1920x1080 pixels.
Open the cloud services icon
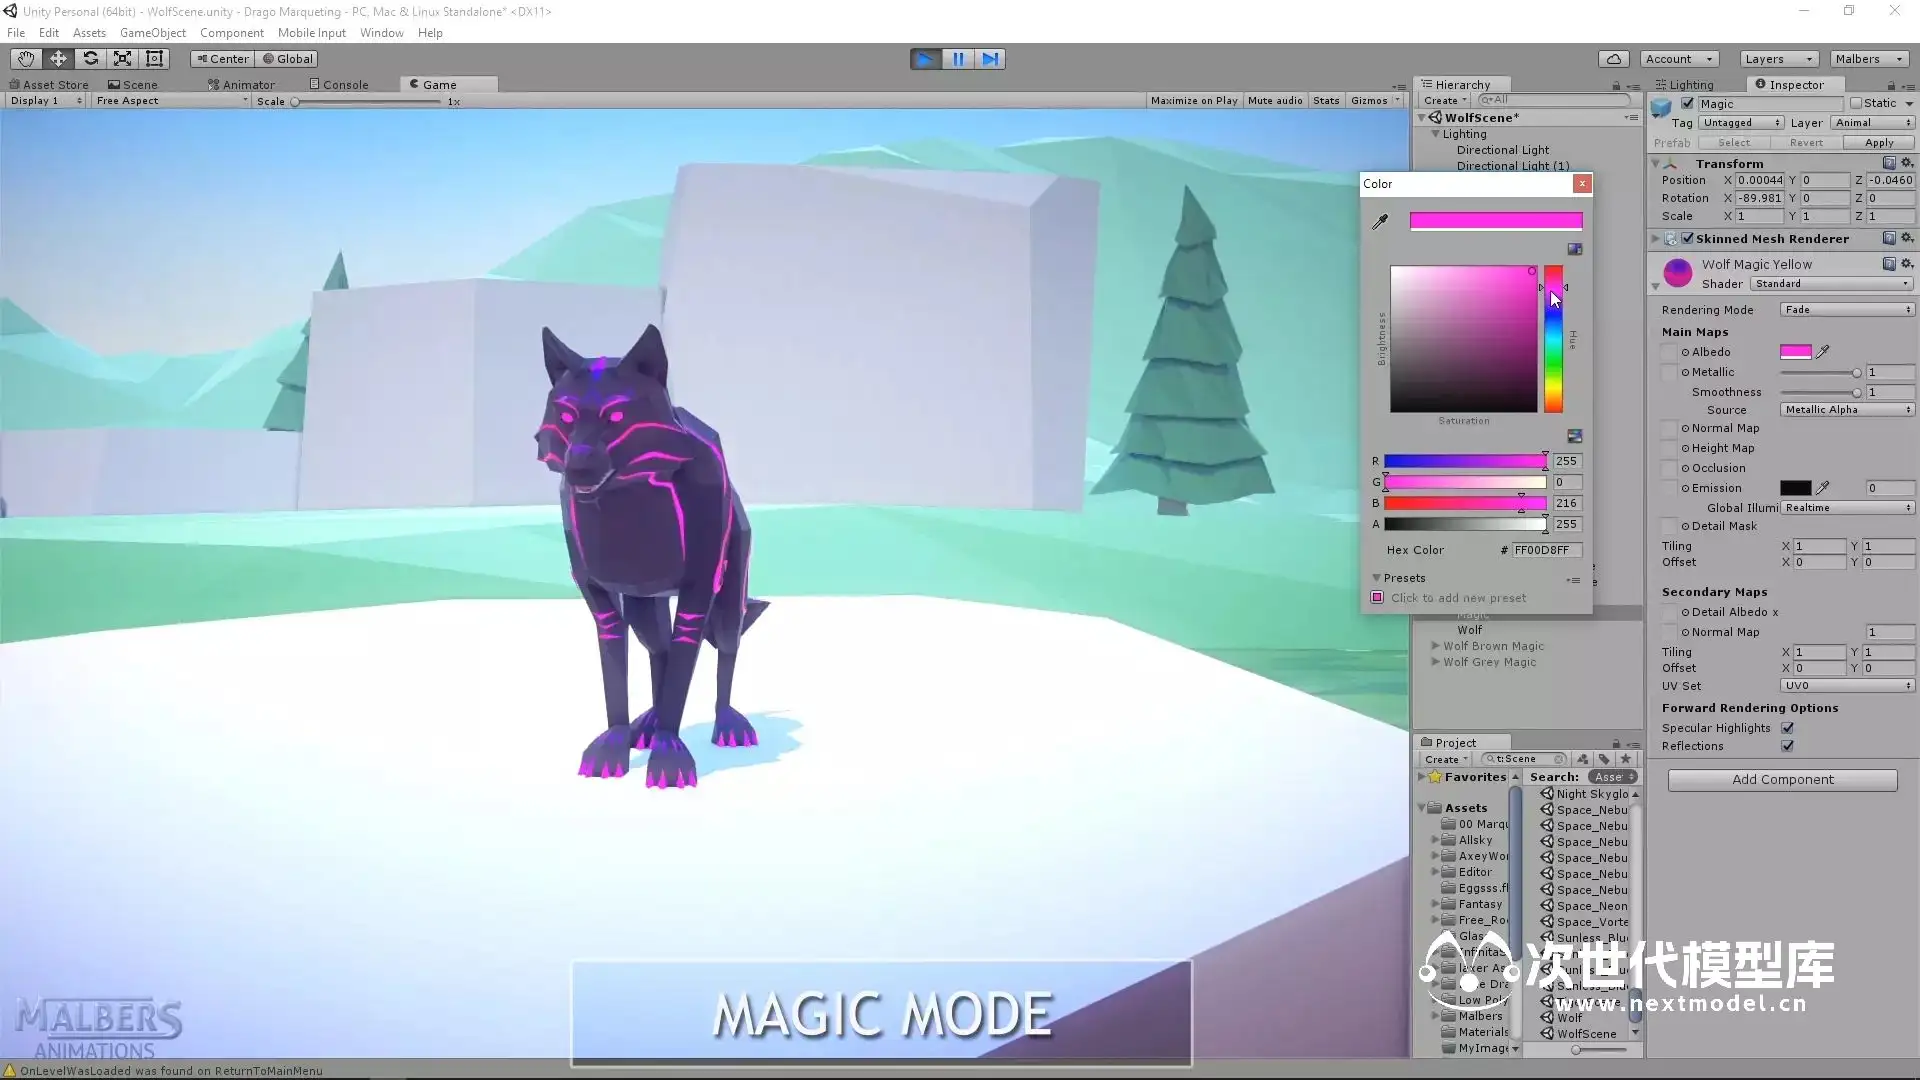(x=1613, y=59)
